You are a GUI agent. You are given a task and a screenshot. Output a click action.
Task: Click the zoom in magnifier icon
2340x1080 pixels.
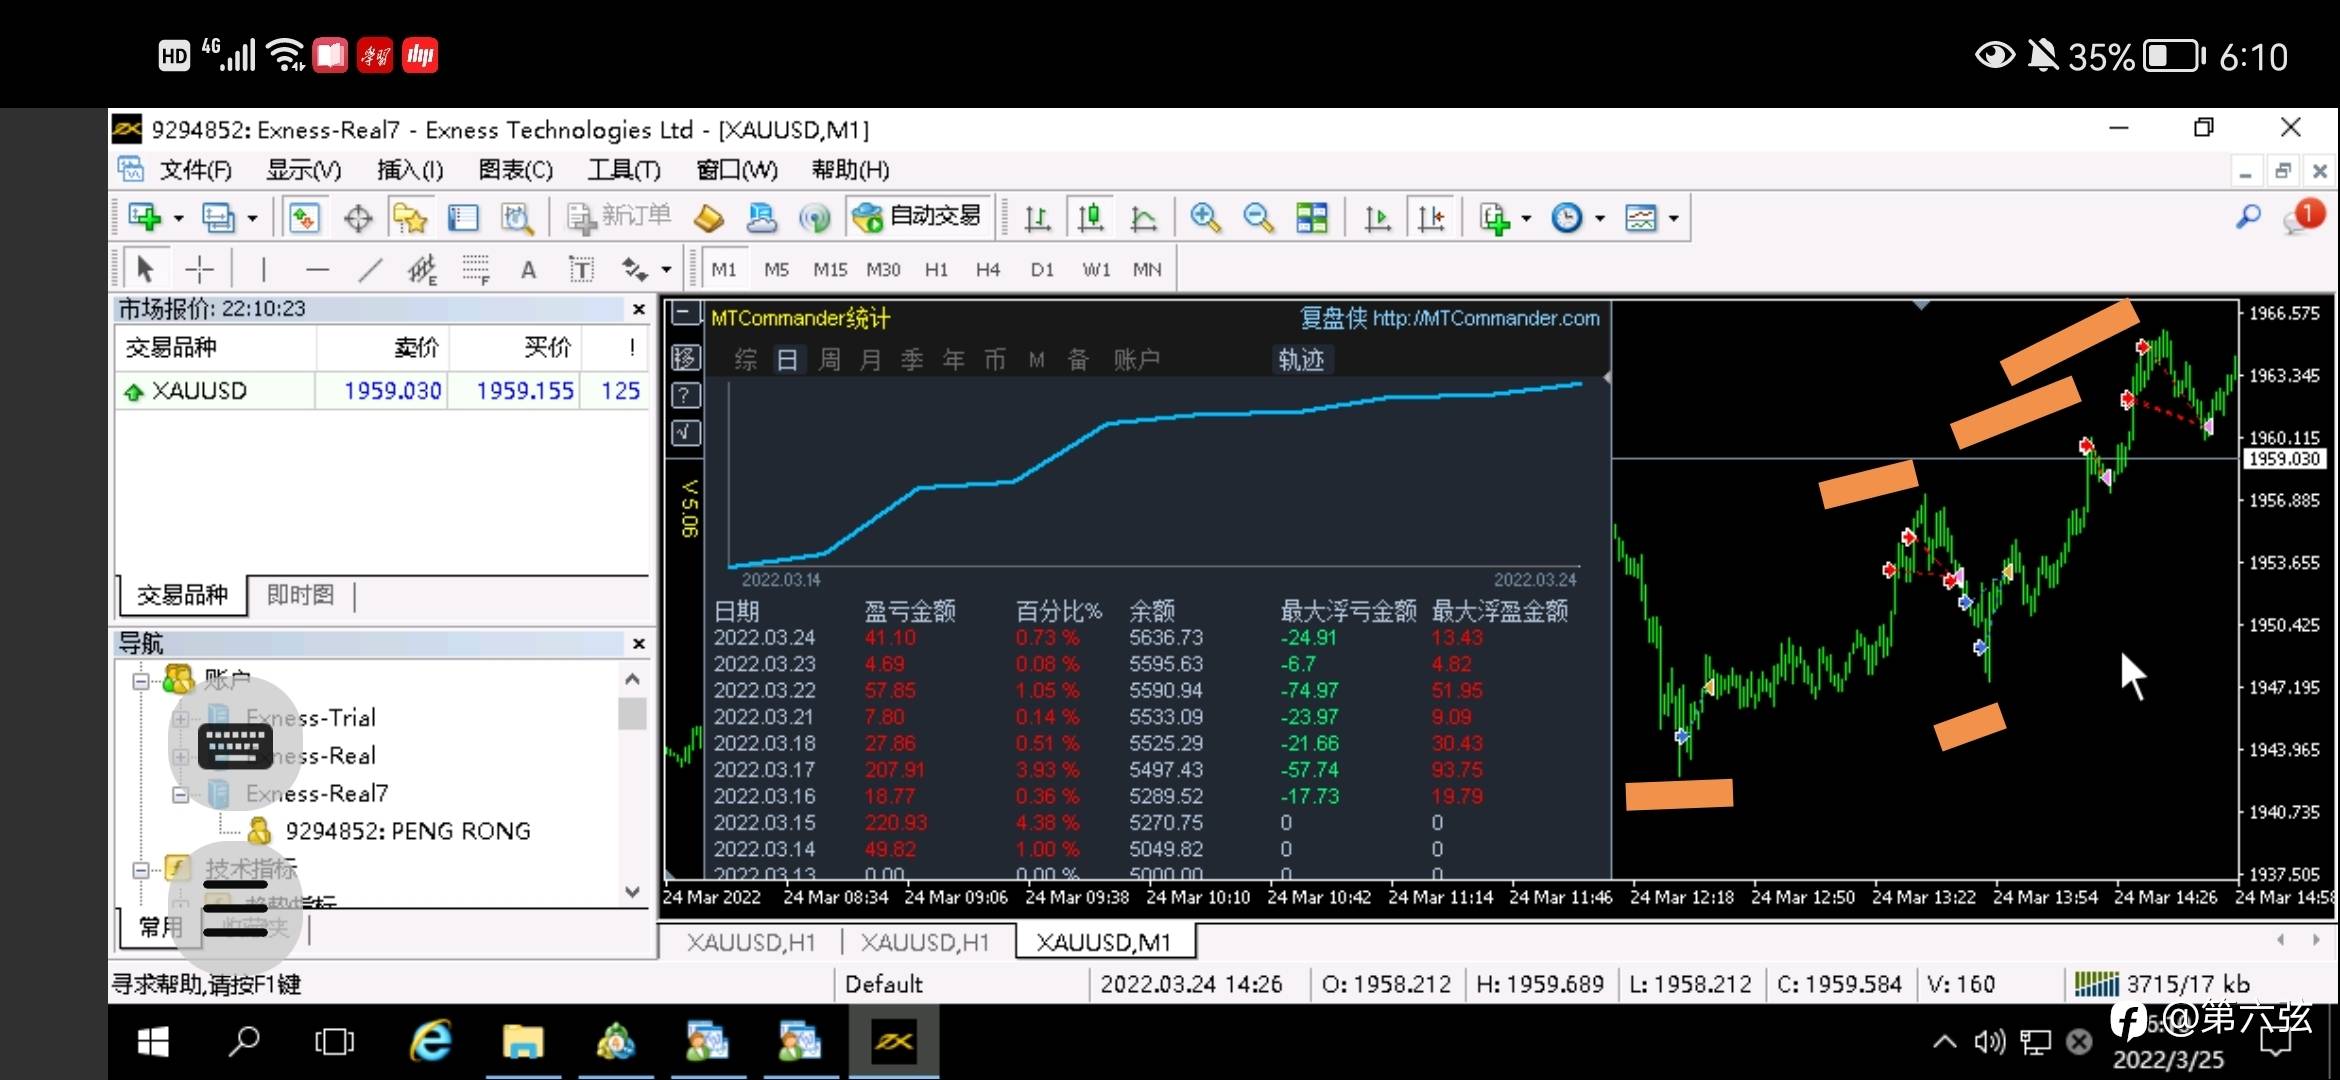click(1205, 217)
